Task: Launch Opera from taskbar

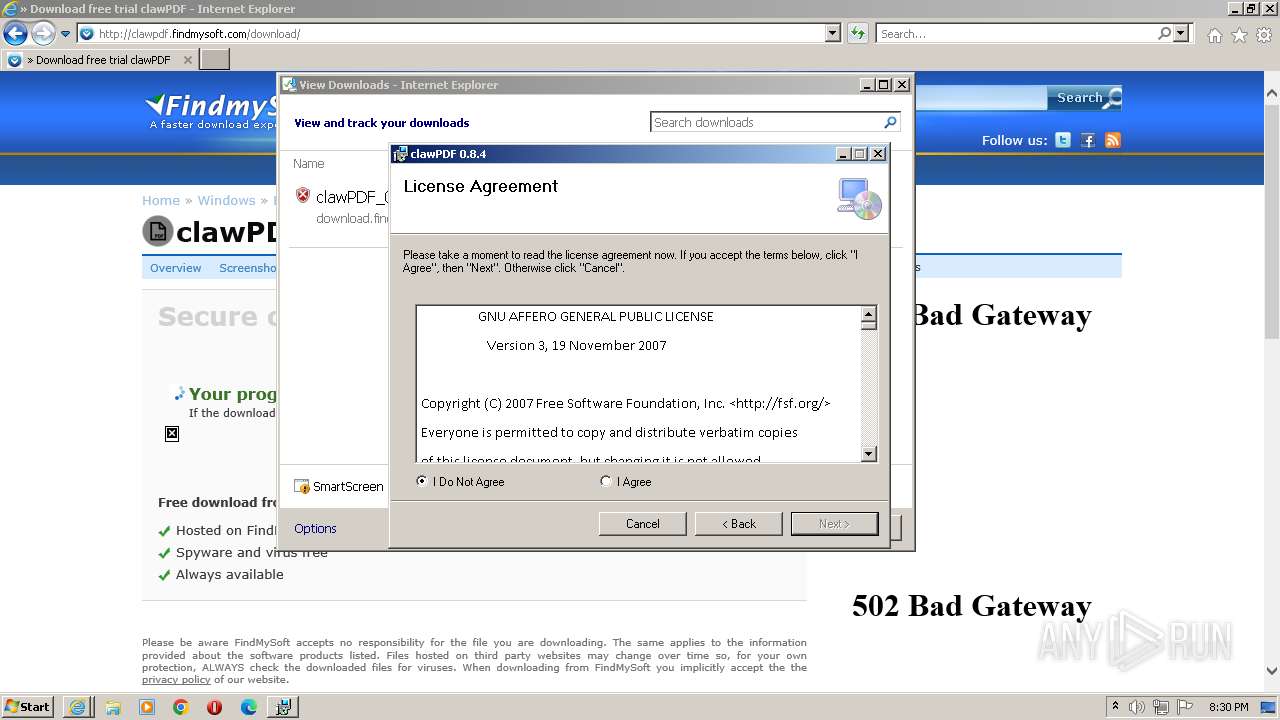Action: [214, 707]
